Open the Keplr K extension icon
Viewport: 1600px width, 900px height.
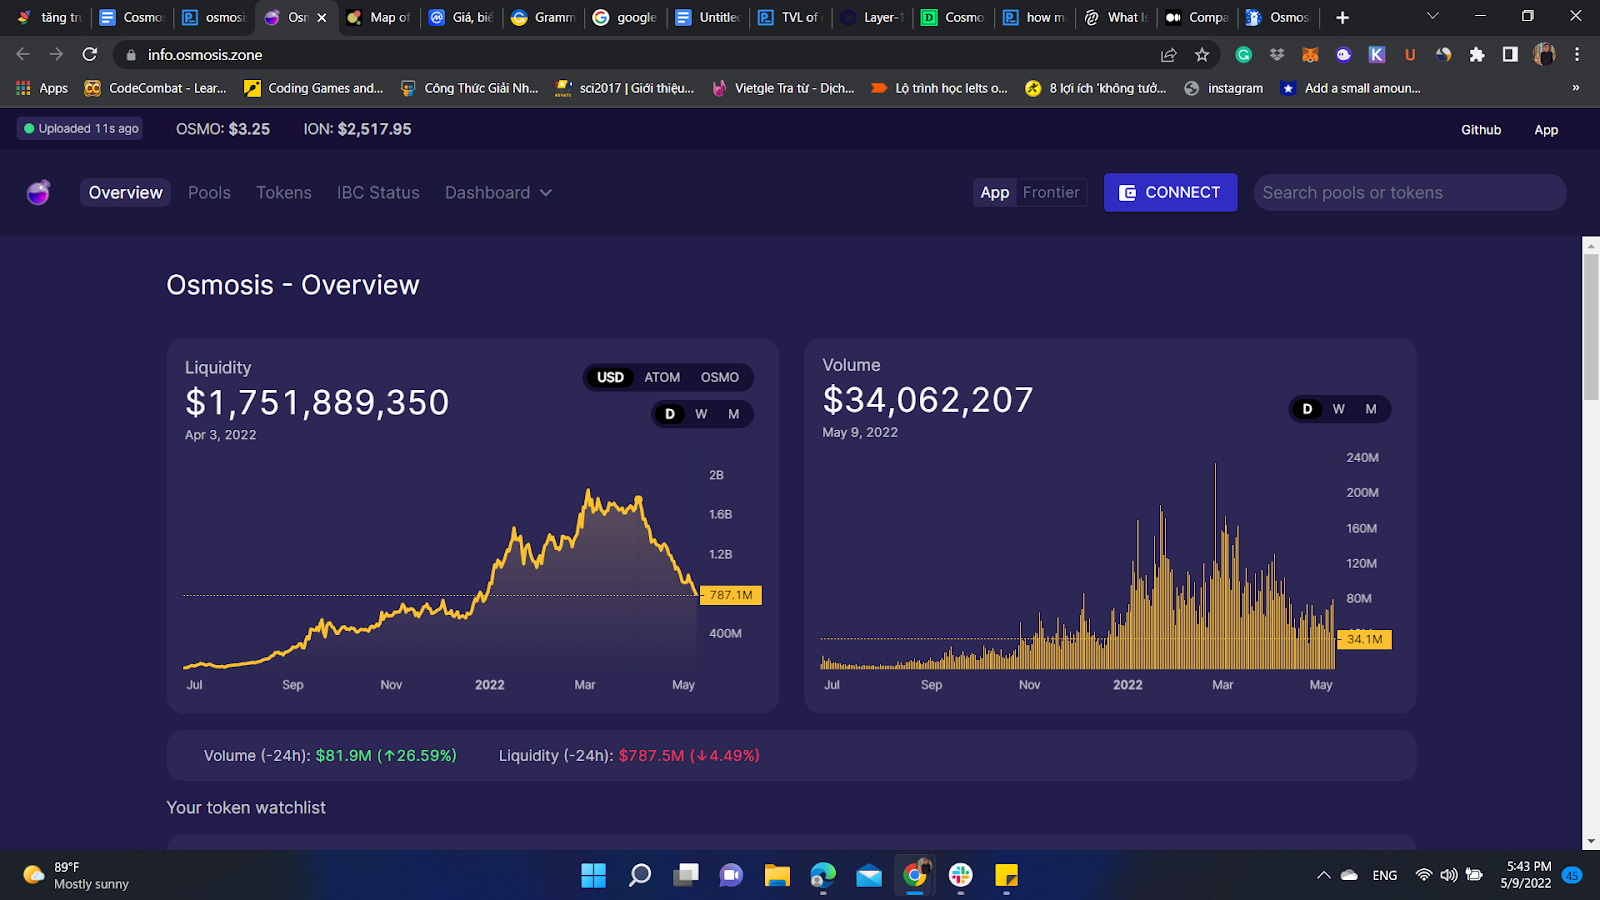[1377, 55]
